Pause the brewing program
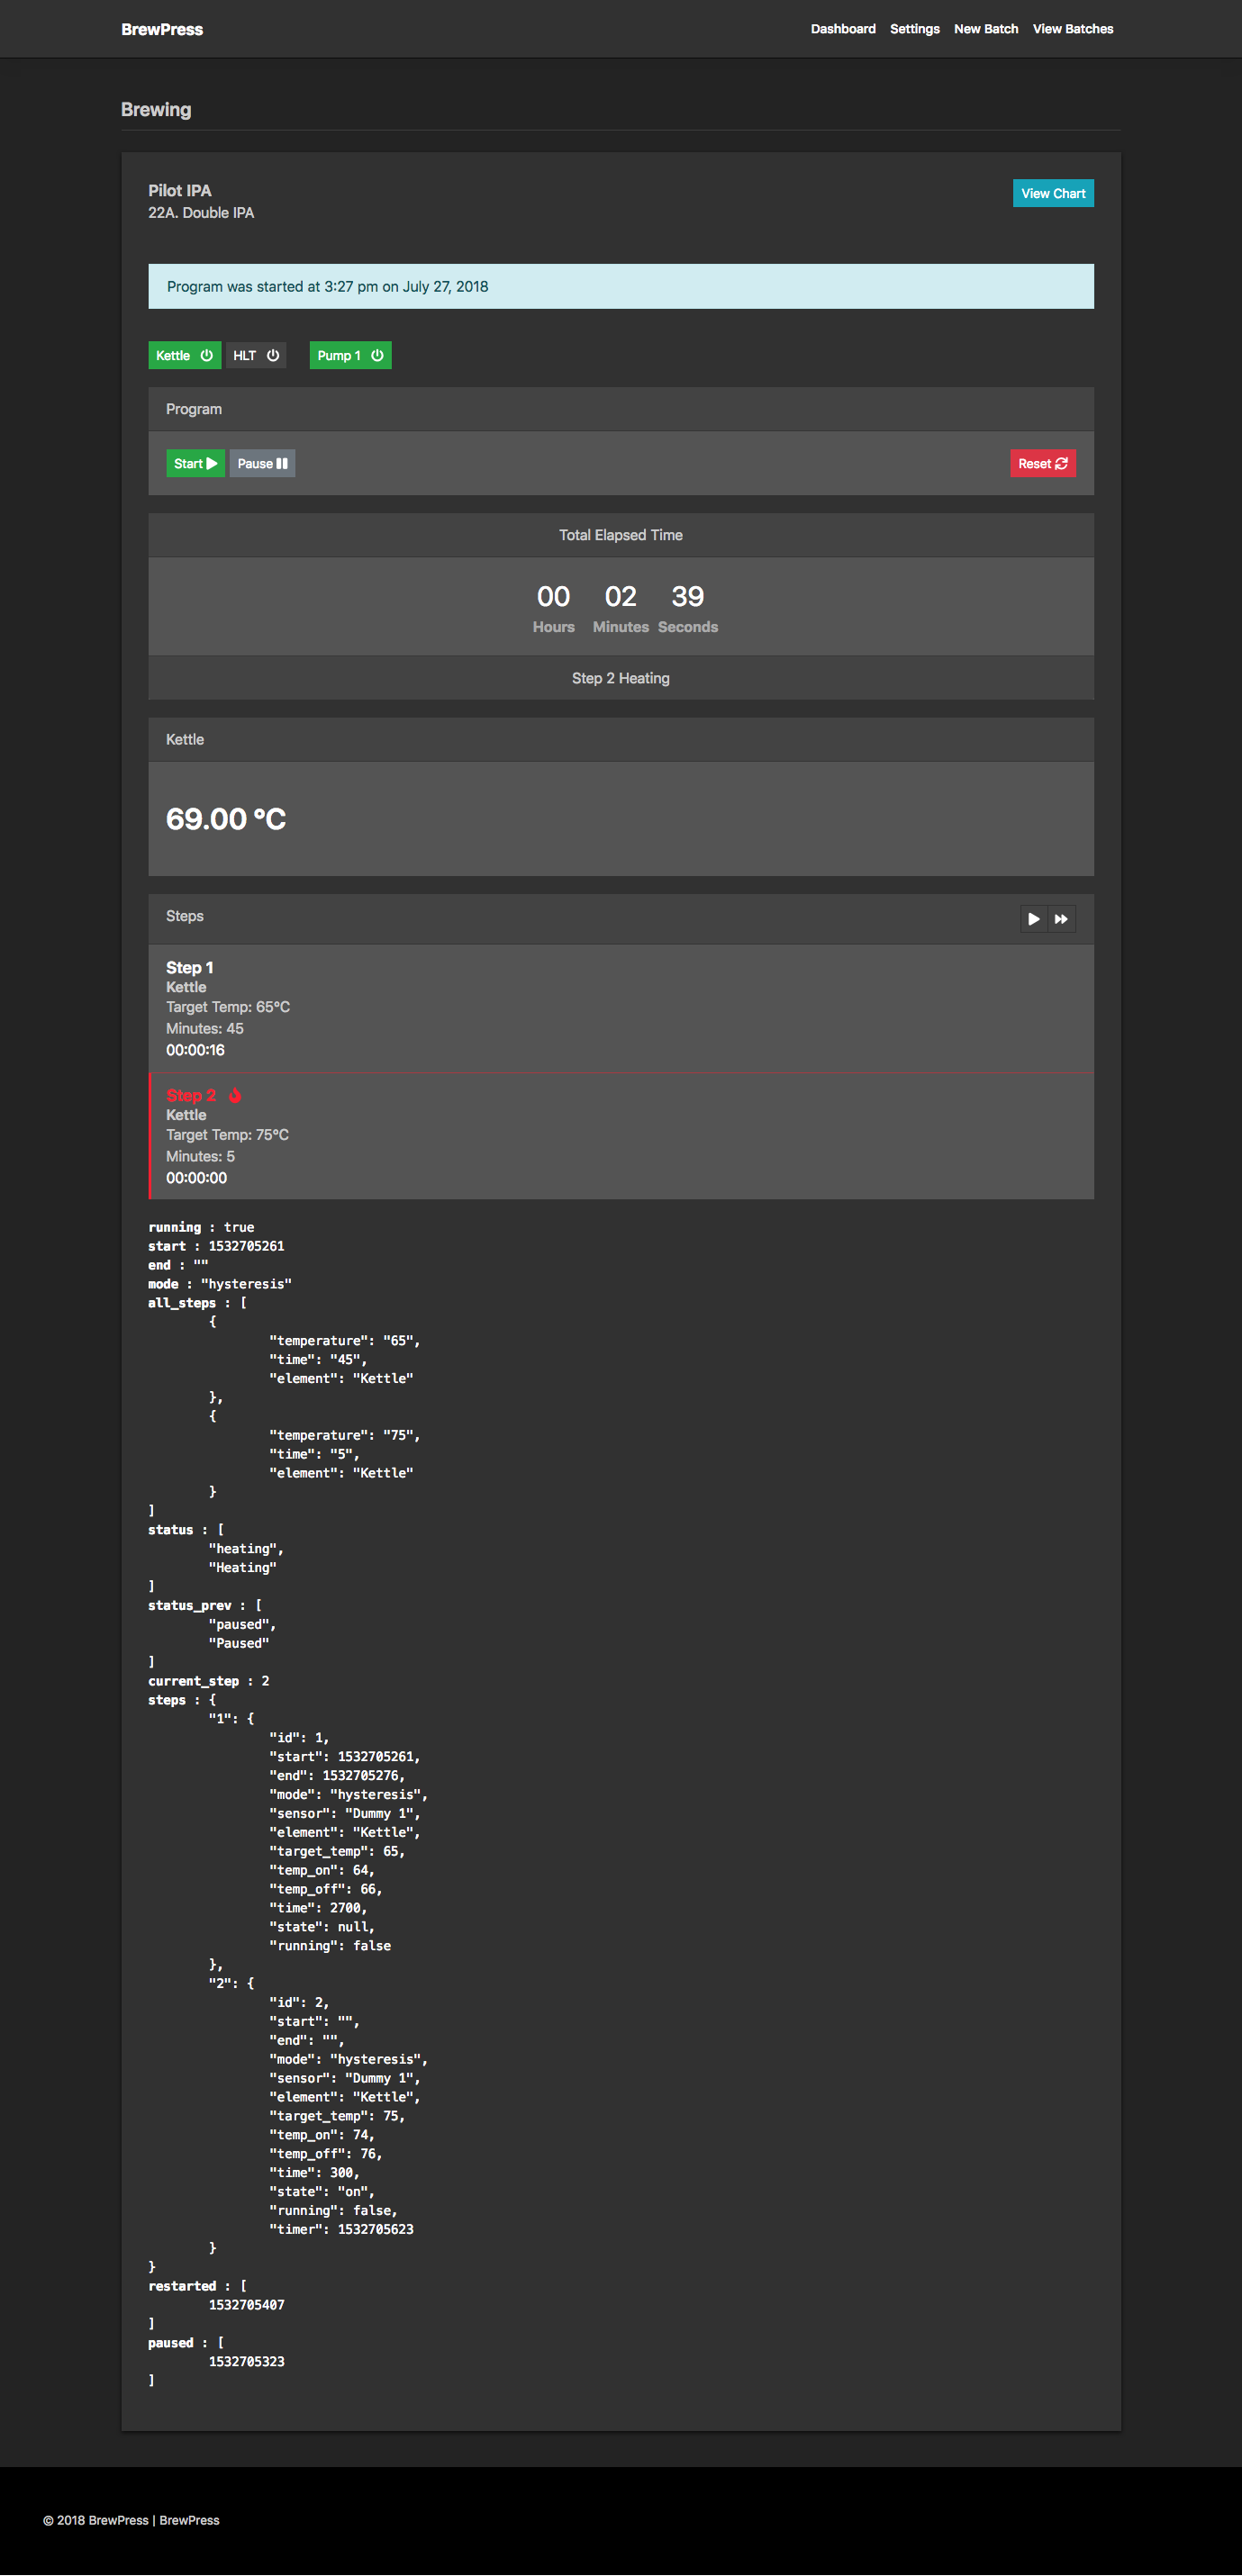1242x2576 pixels. [262, 463]
